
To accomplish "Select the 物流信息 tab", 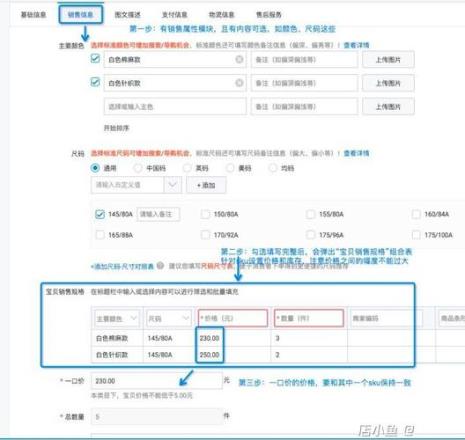I will 221,15.
